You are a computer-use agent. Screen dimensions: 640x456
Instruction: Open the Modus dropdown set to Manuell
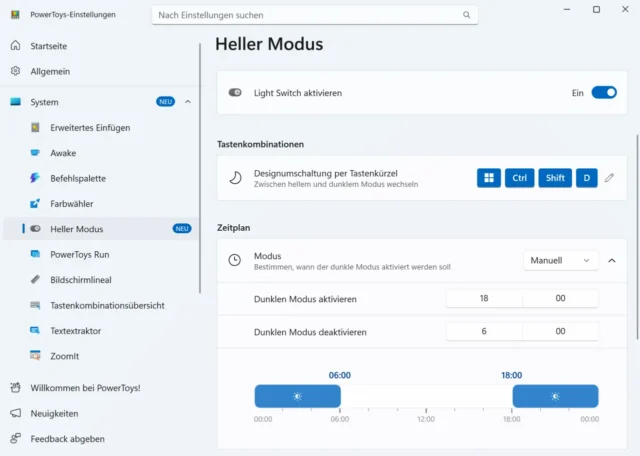pos(560,260)
